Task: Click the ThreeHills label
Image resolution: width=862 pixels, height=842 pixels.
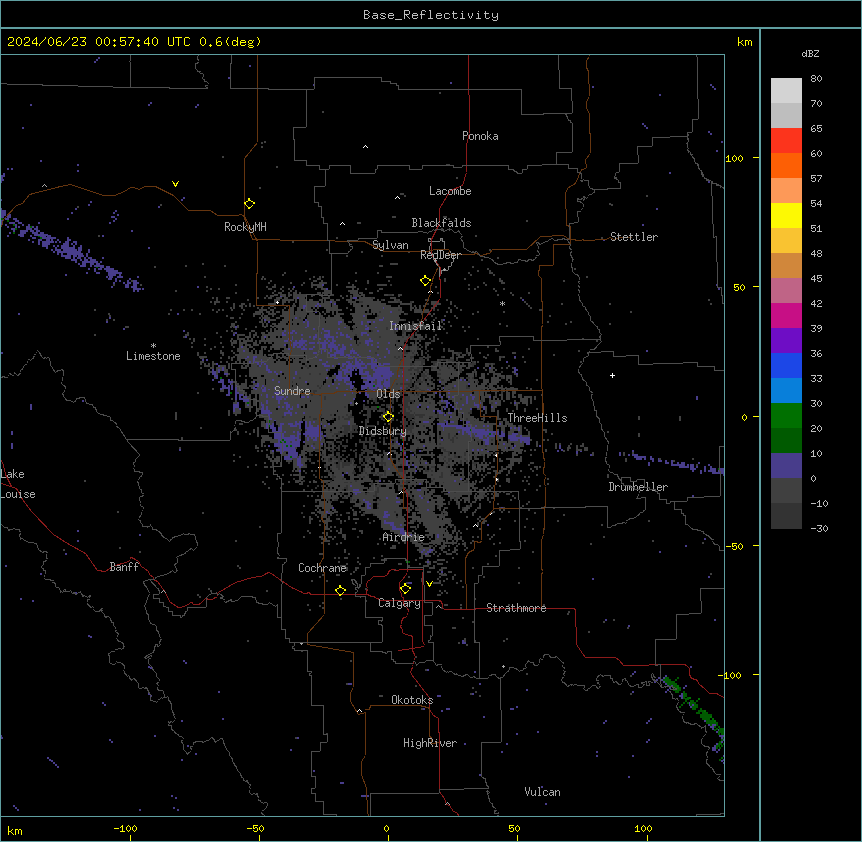Action: click(537, 418)
